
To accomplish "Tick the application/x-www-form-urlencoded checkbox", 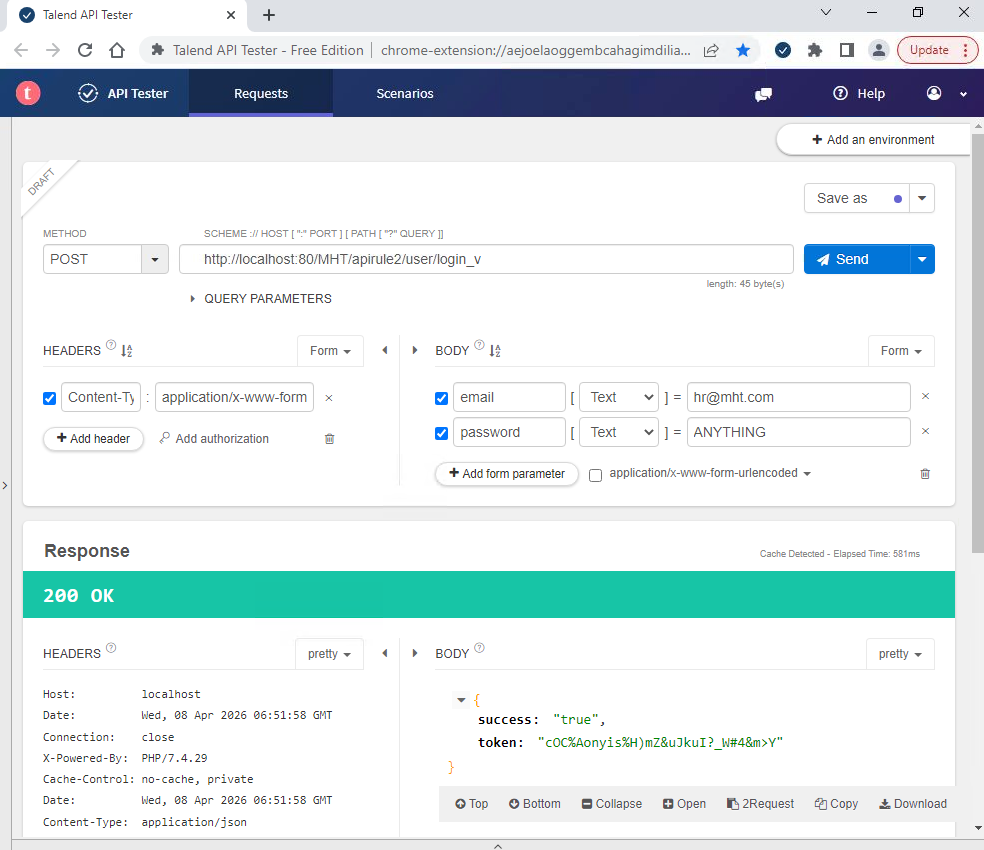I will point(596,475).
